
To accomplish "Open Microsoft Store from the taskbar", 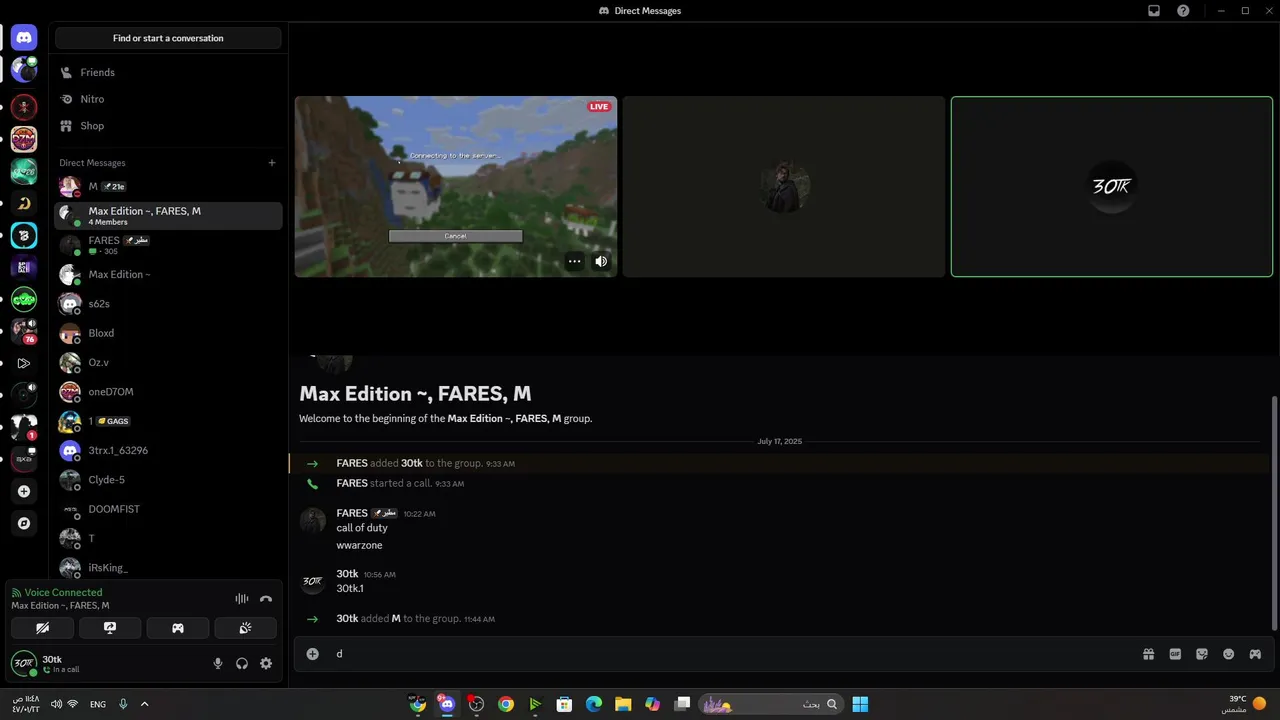I will (564, 704).
